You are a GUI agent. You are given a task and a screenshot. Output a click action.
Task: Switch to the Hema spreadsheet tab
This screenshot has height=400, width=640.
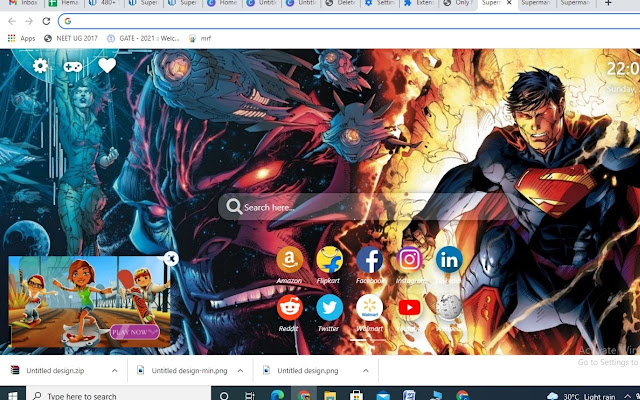click(64, 3)
